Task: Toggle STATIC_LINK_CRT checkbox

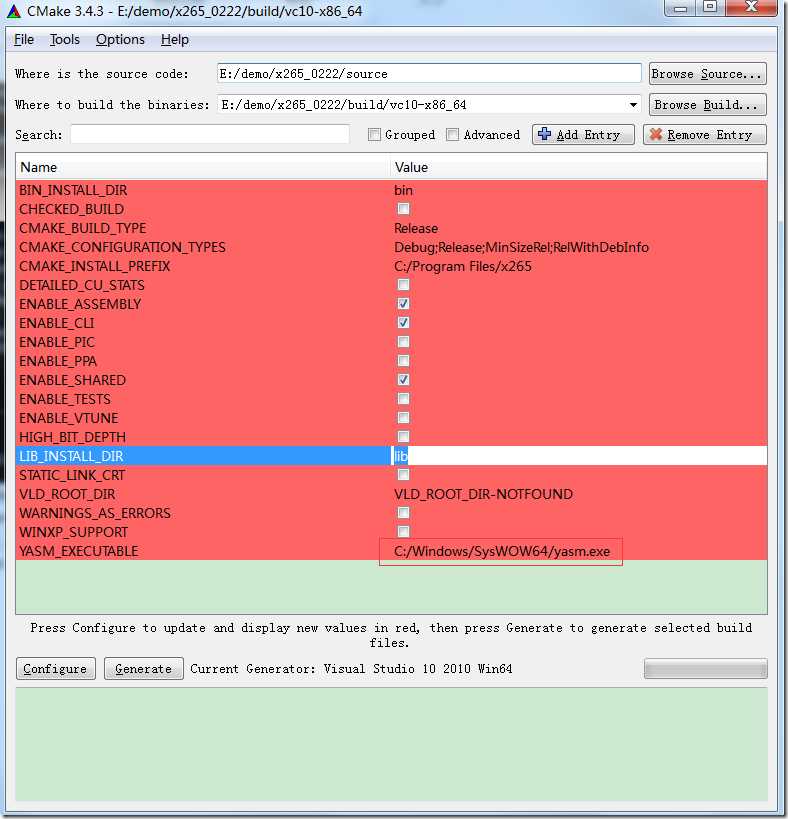Action: click(x=403, y=474)
